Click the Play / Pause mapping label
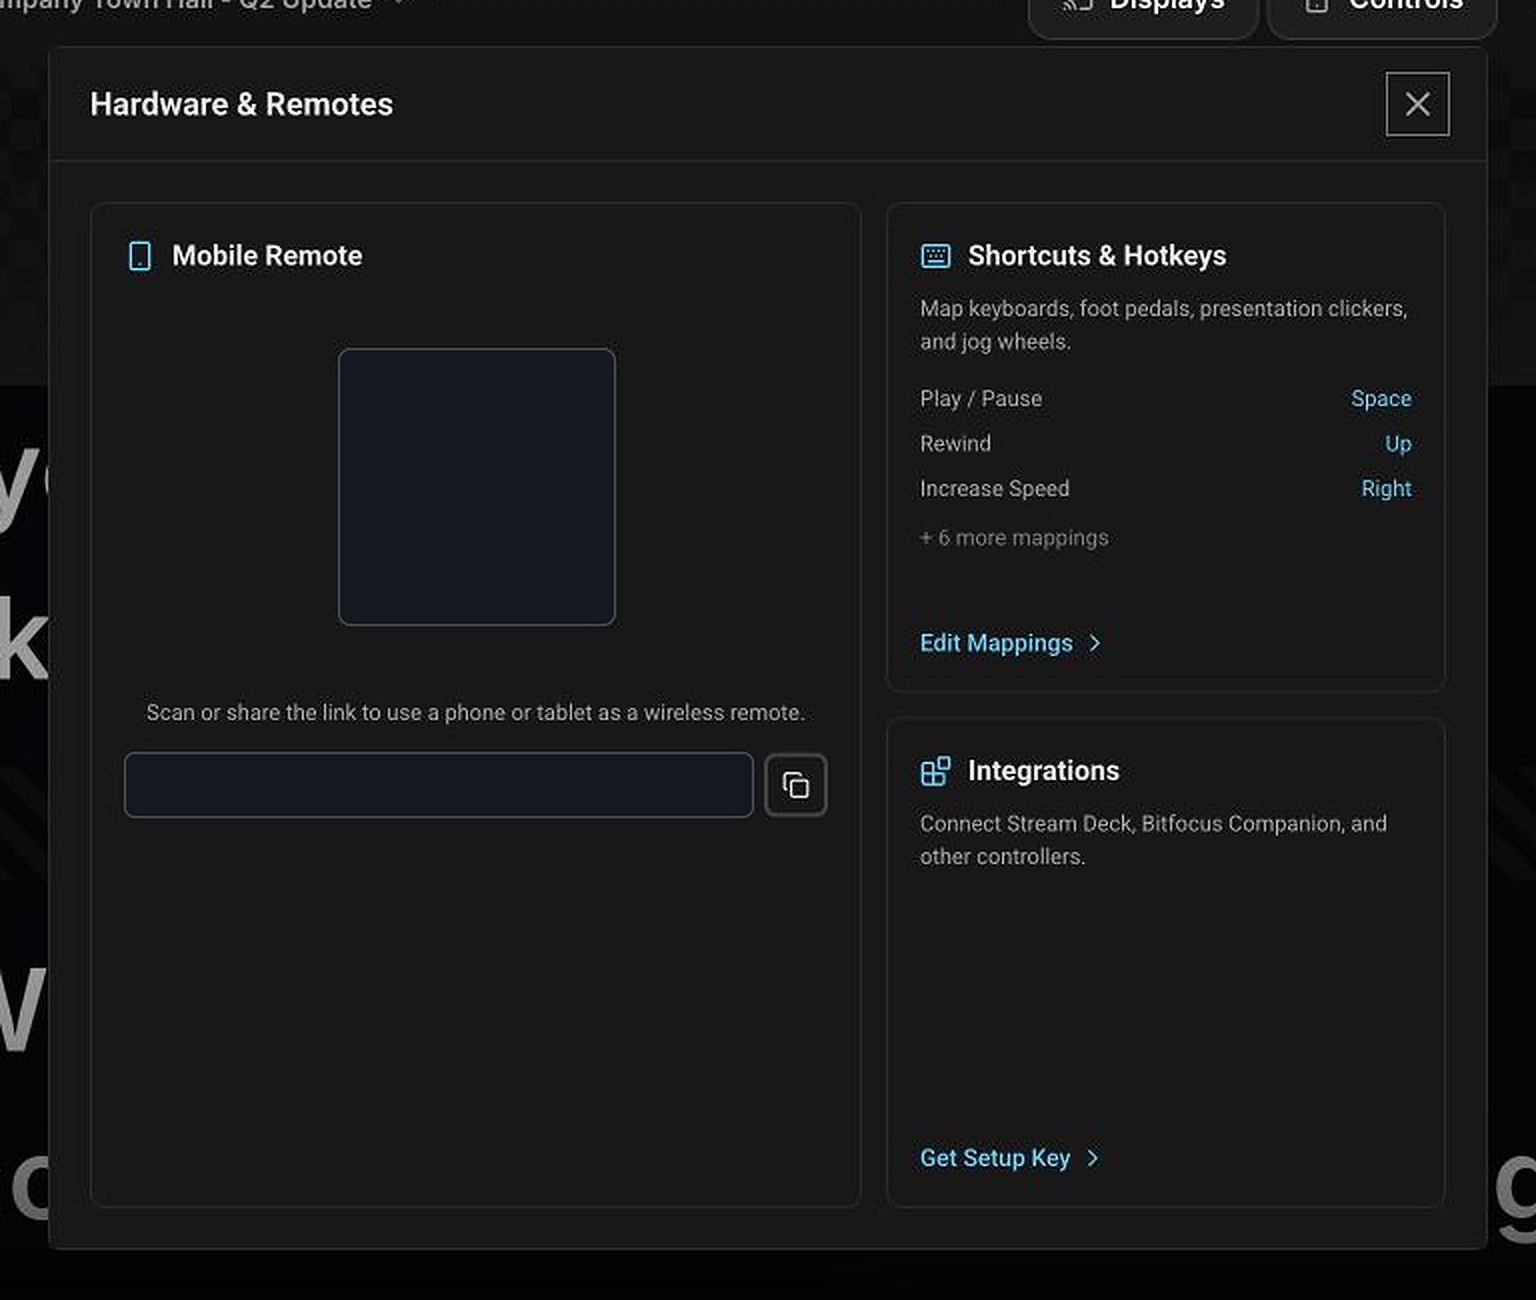 click(x=981, y=399)
